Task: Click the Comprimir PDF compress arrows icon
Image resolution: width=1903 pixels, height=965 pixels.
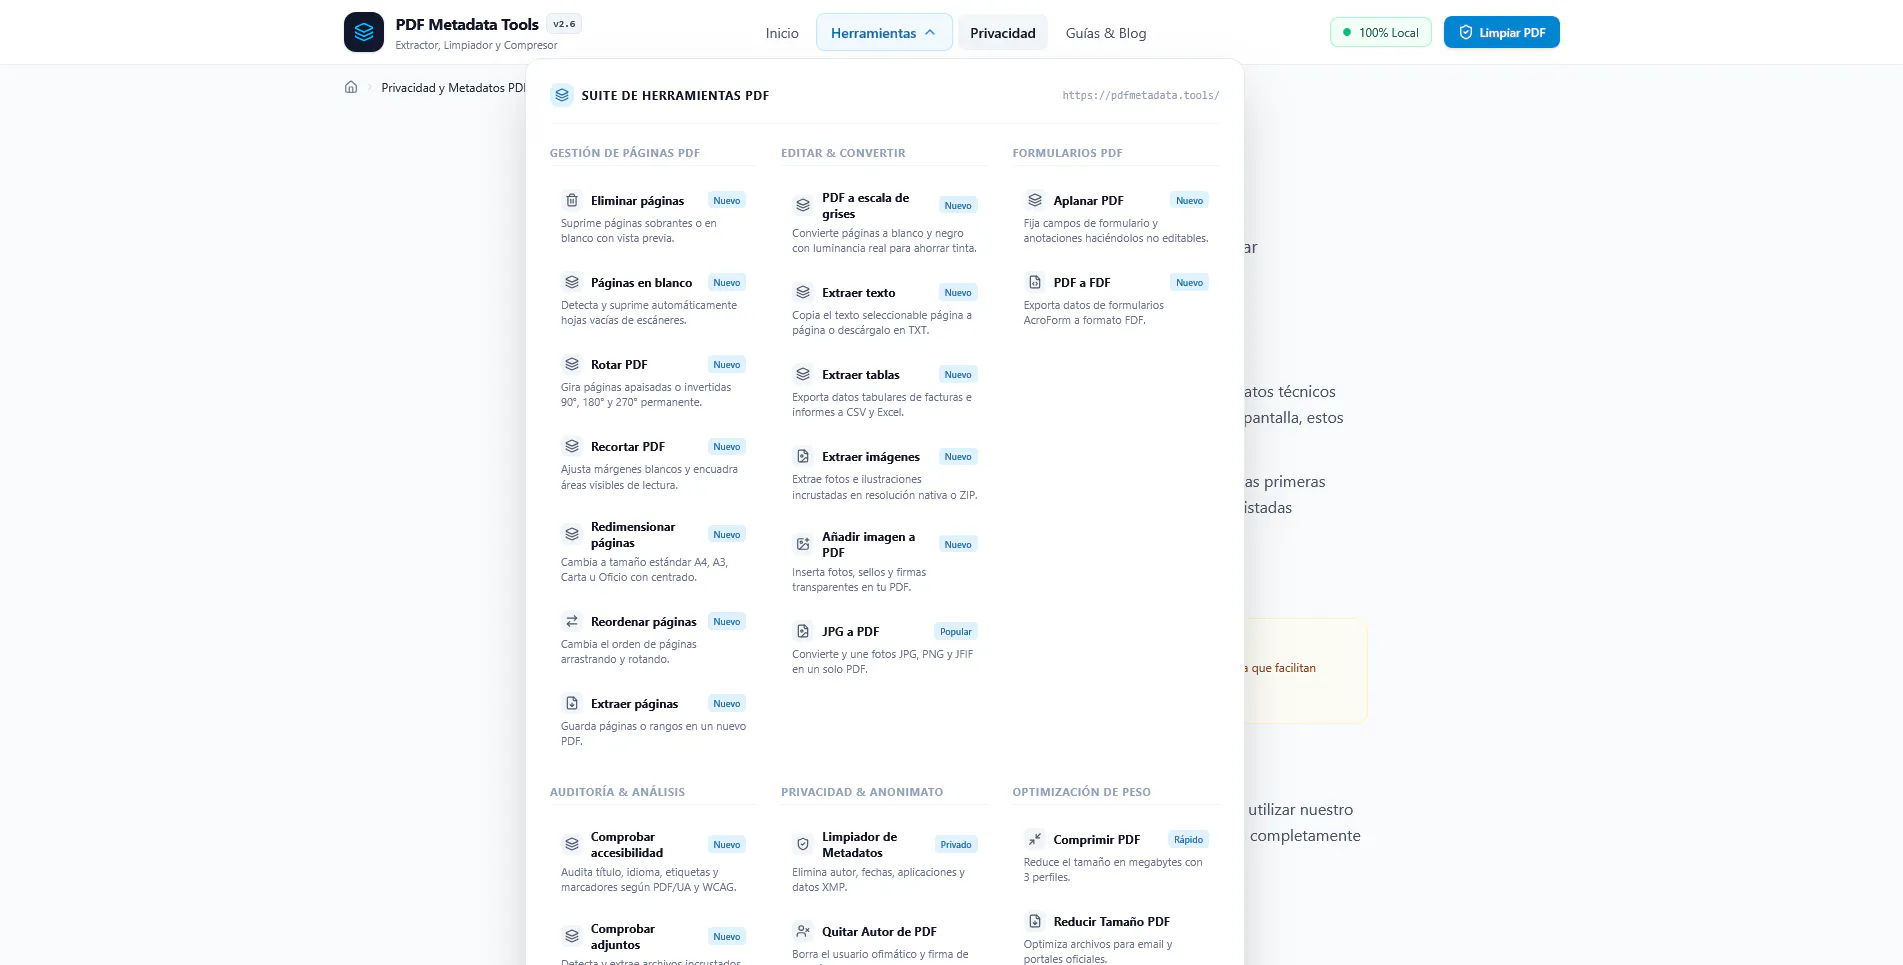Action: 1035,839
